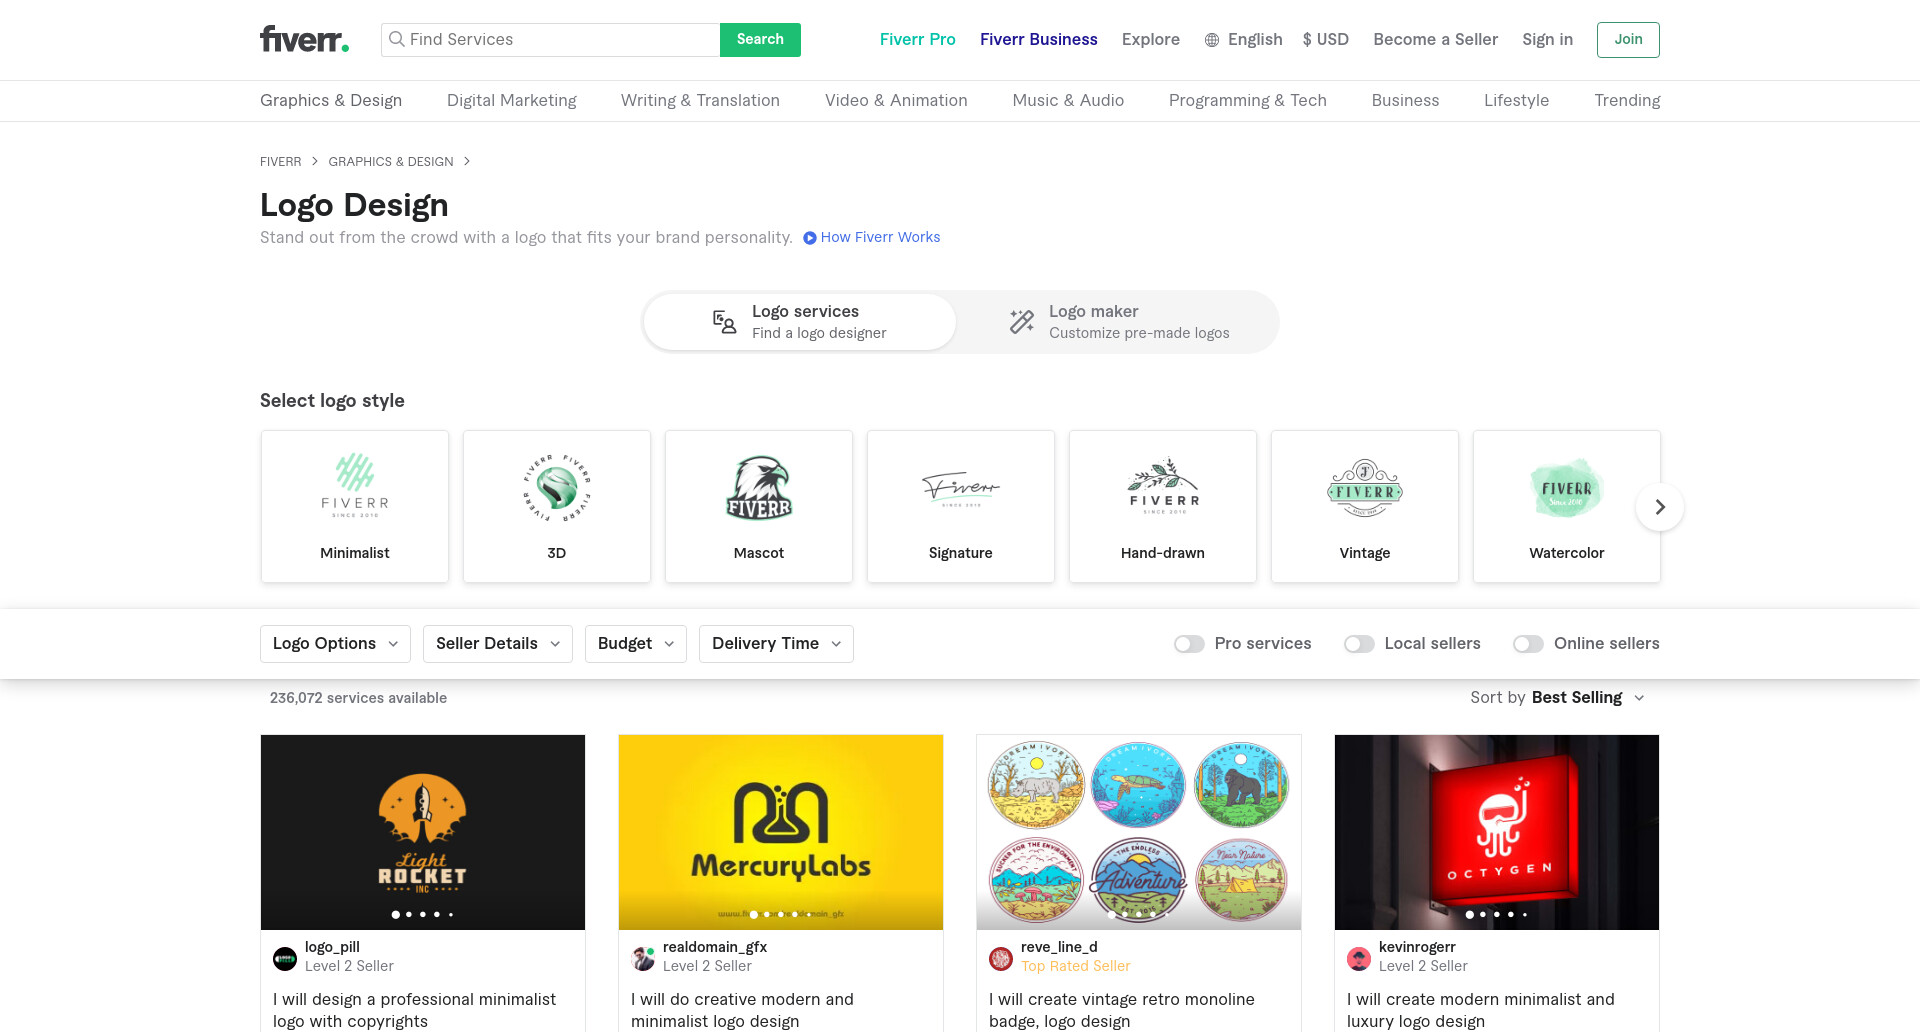Click GRAPHICS & DESIGN breadcrumb link
1920x1032 pixels.
[391, 161]
